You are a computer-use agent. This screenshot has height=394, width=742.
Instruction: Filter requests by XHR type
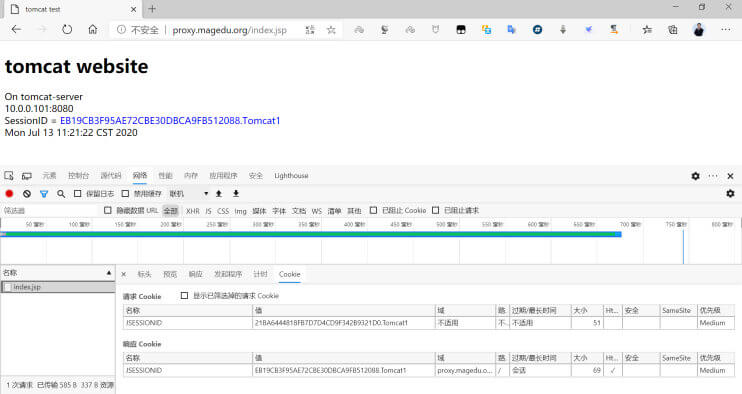coord(193,211)
